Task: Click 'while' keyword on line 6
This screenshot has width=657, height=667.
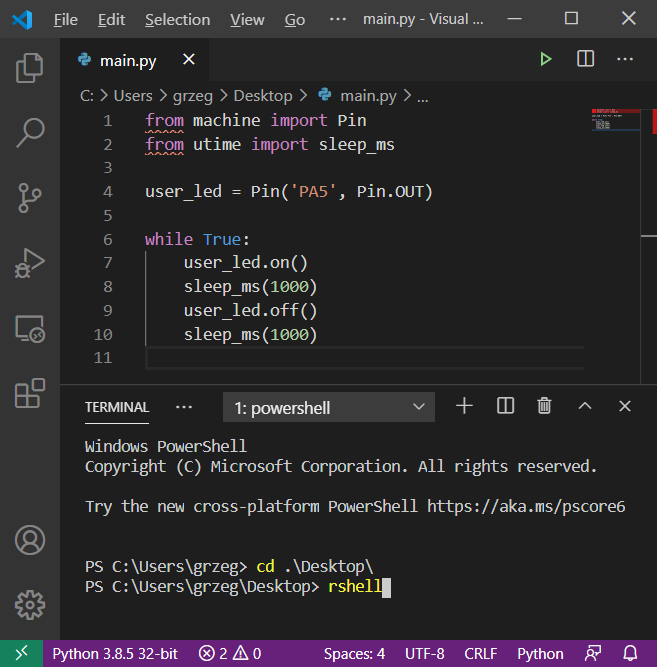Action: (x=169, y=239)
